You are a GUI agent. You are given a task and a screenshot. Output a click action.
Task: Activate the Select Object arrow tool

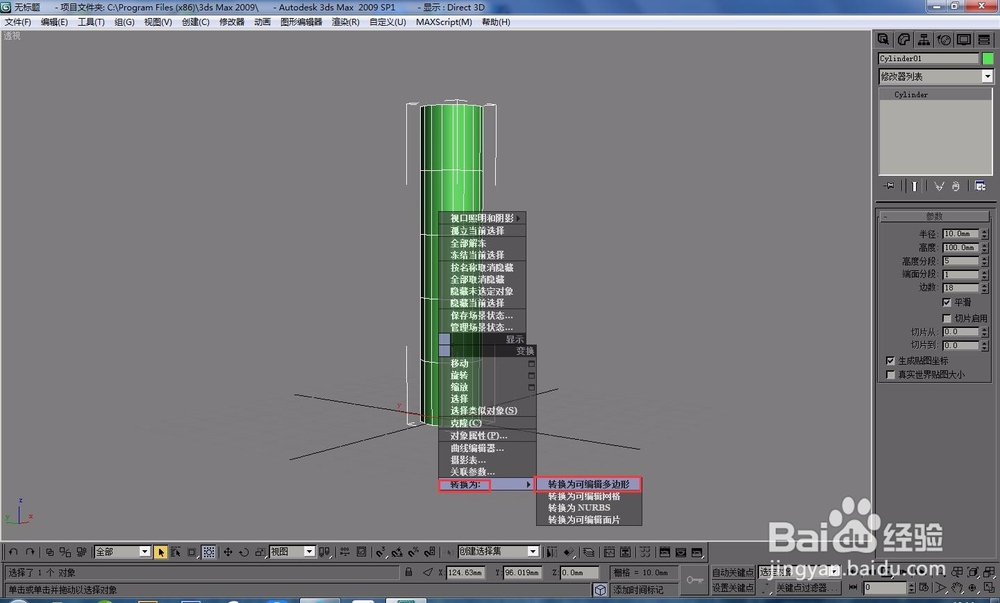(161, 552)
